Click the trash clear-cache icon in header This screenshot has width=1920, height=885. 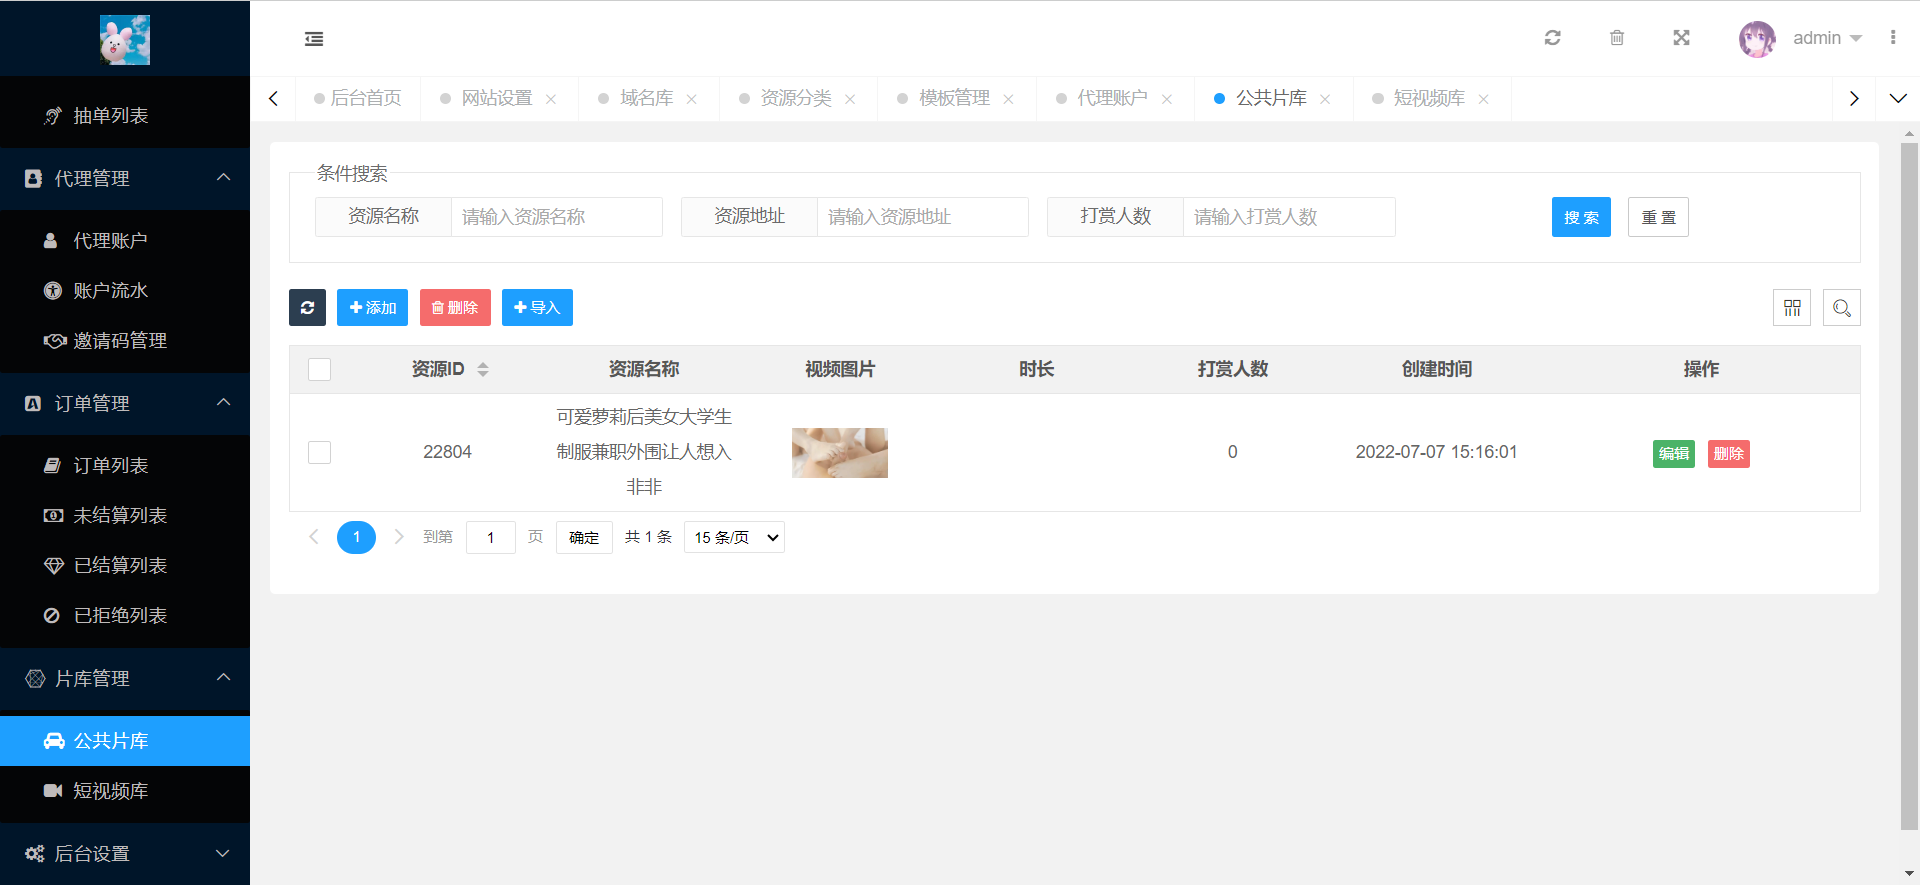coord(1617,38)
